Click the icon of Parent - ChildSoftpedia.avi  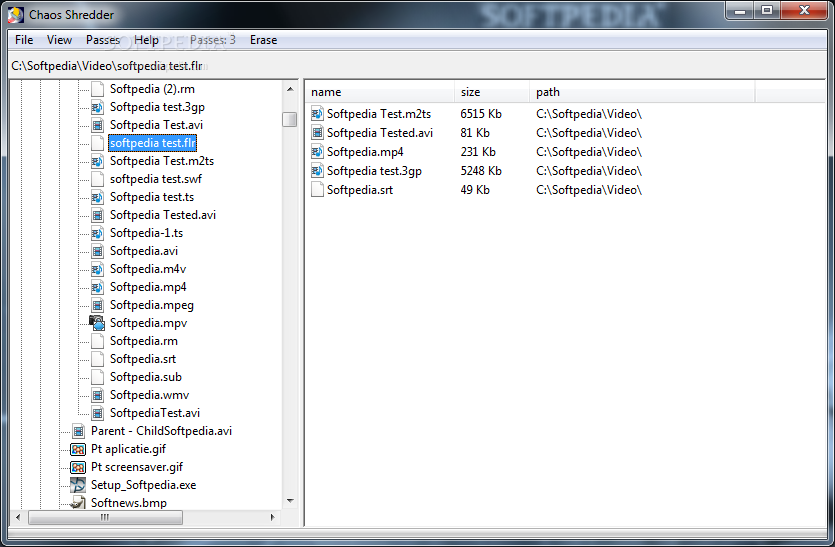[78, 431]
